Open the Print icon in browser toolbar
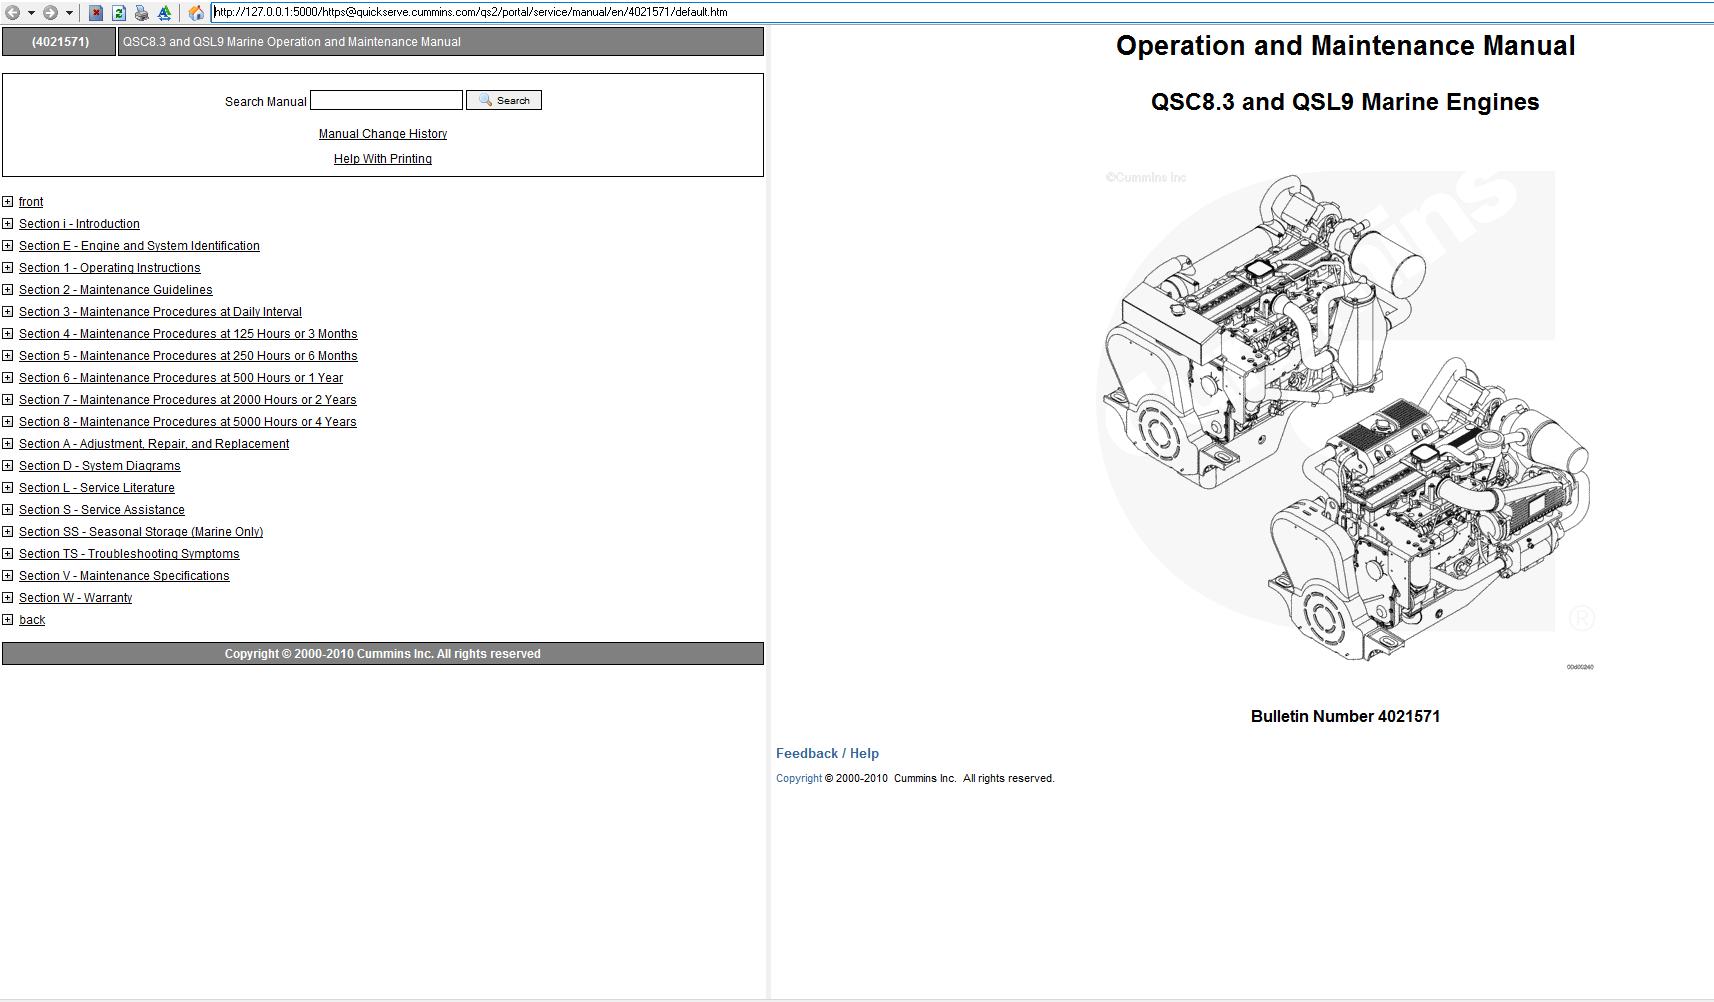 pyautogui.click(x=141, y=12)
